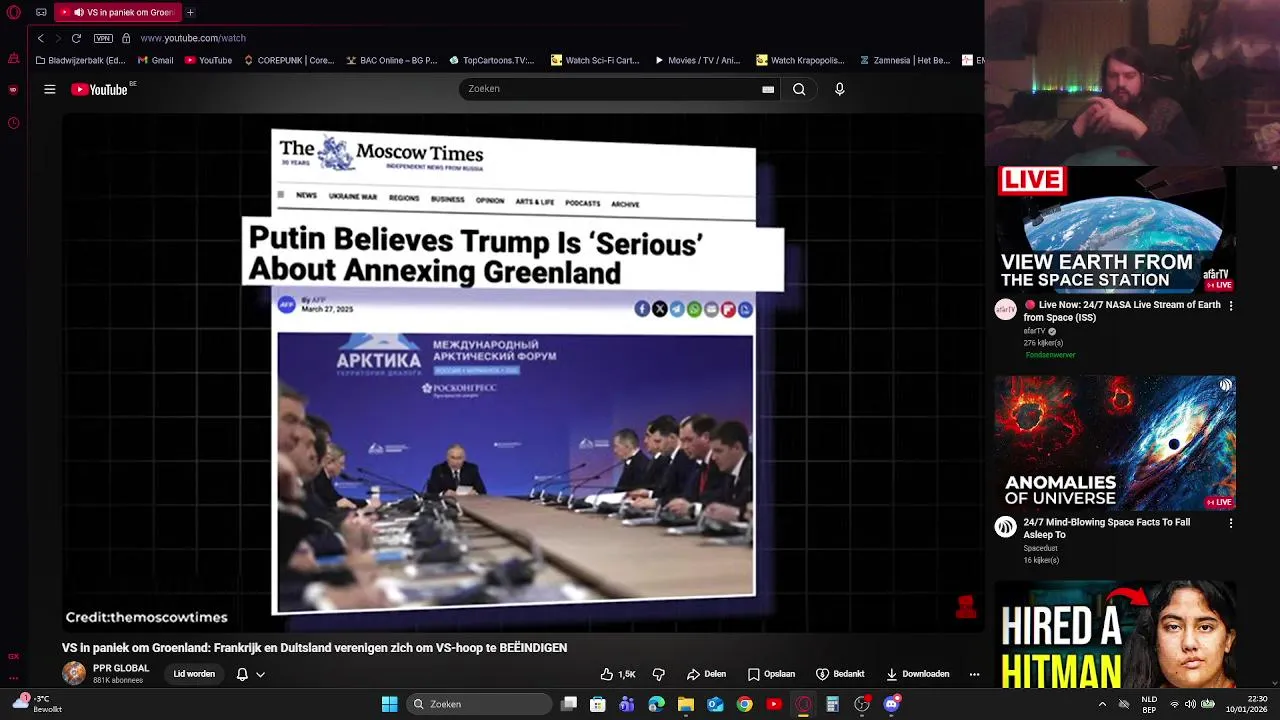Open the NLD BEP language switcher

(x=1149, y=704)
